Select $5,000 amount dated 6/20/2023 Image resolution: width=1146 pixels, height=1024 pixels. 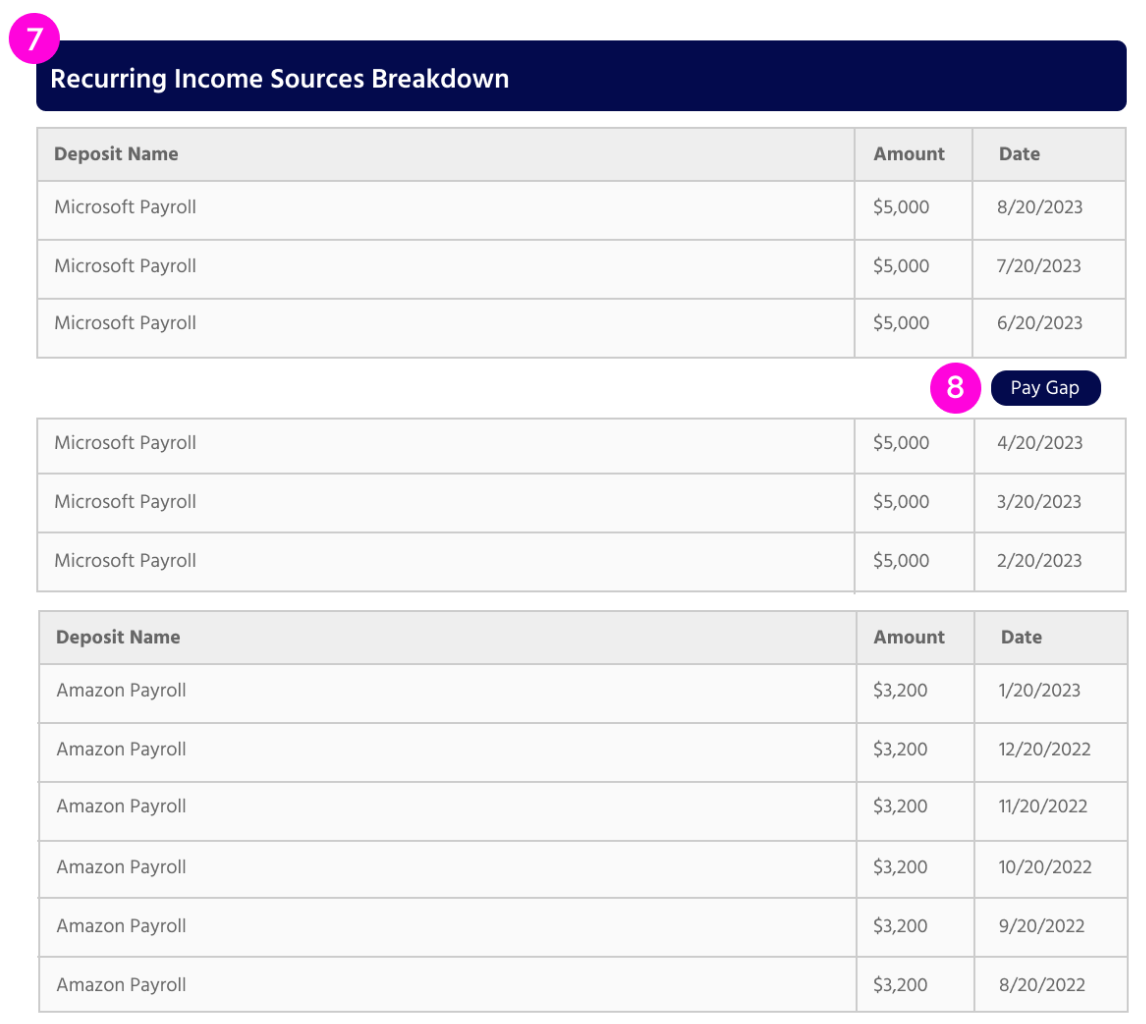[x=901, y=323]
